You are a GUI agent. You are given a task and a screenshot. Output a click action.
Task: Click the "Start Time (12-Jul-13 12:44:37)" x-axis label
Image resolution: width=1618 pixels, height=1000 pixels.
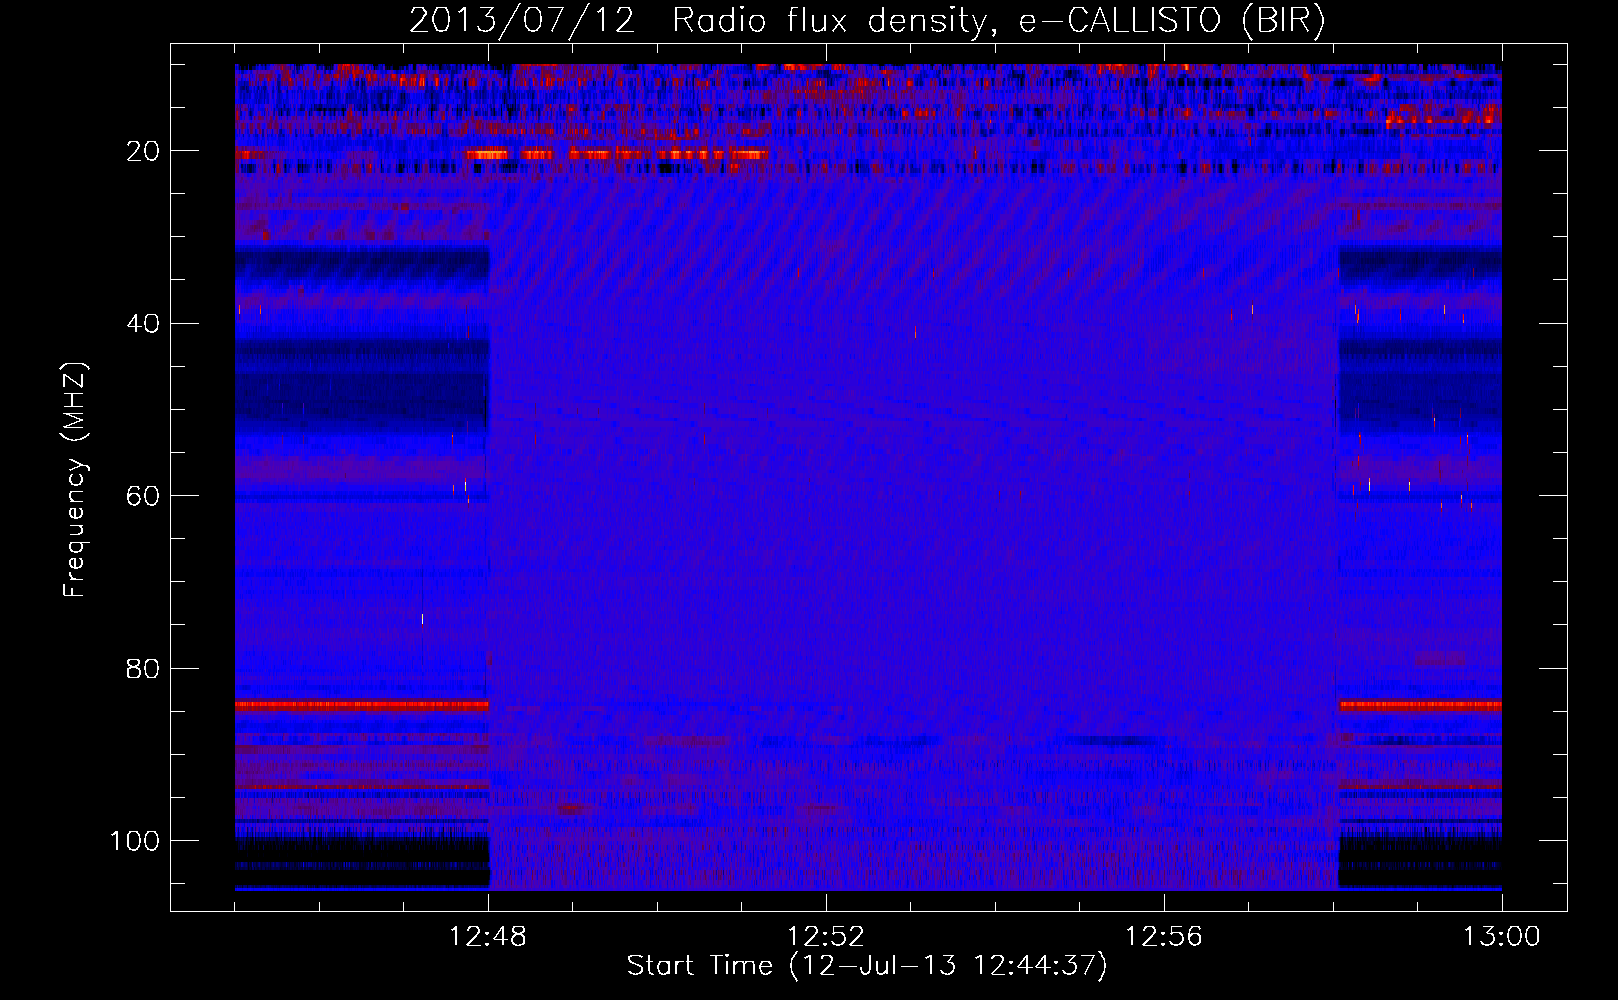click(868, 966)
